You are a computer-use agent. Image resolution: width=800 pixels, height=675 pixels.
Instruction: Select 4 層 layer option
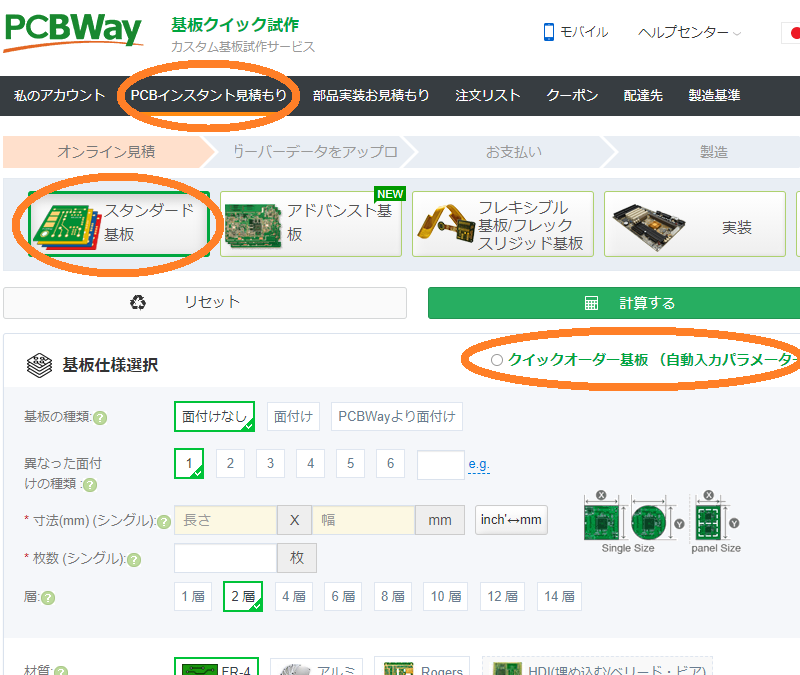[294, 596]
